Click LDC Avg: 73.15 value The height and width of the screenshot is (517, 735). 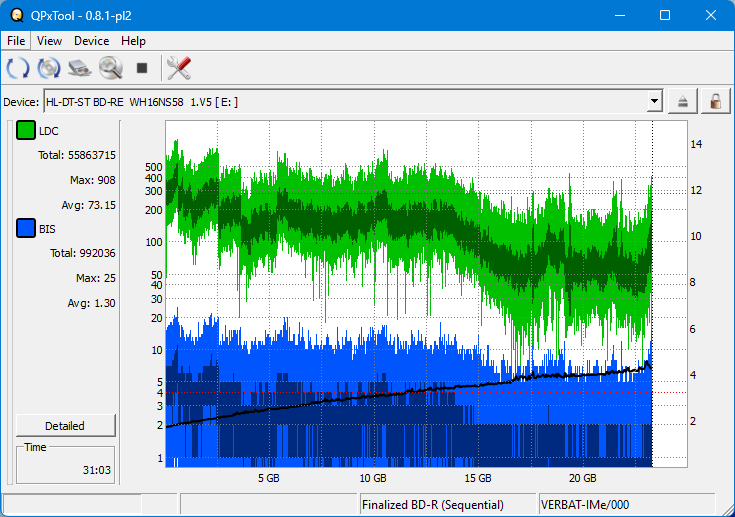(x=88, y=205)
